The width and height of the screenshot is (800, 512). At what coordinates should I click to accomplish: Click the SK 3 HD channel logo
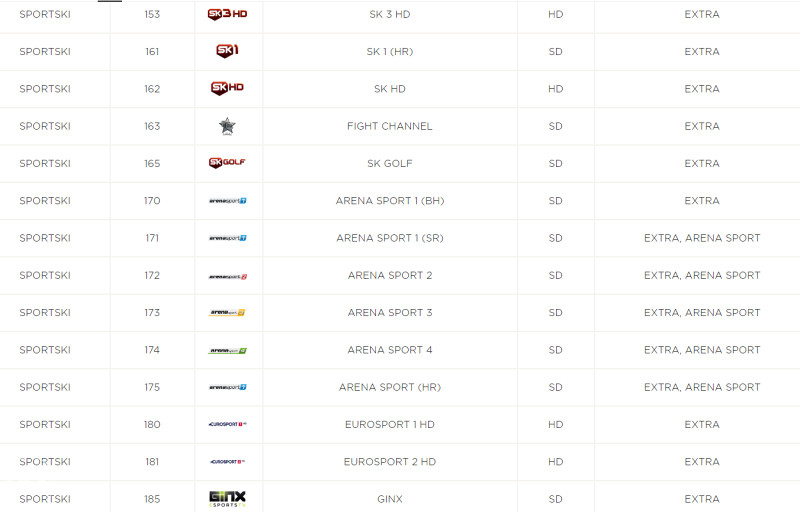coord(228,14)
